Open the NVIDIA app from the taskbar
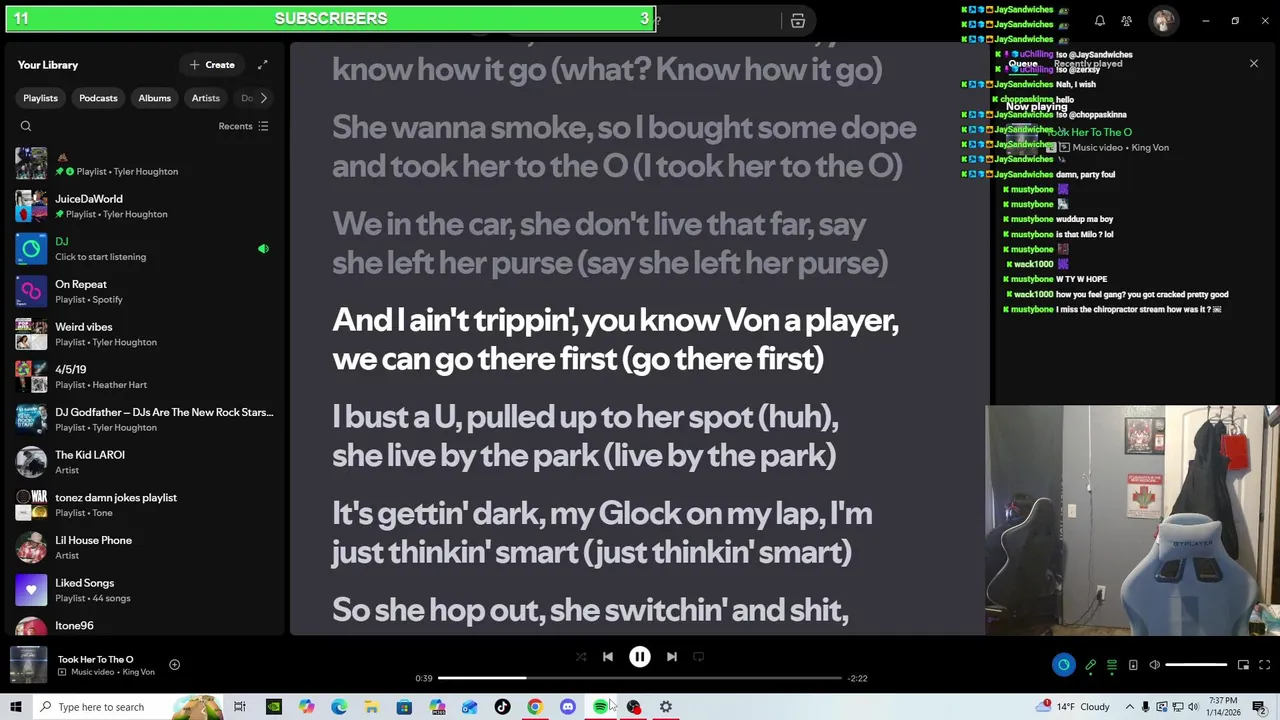Viewport: 1280px width, 720px height. 273,707
